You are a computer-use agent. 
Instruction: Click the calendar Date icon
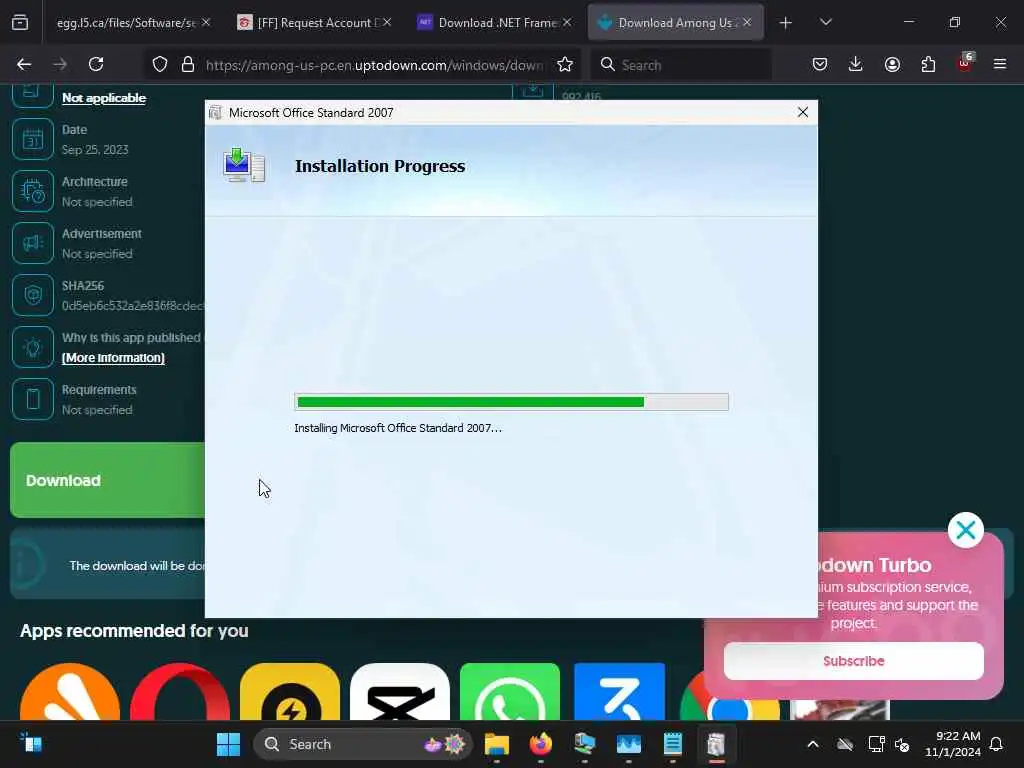pyautogui.click(x=33, y=139)
